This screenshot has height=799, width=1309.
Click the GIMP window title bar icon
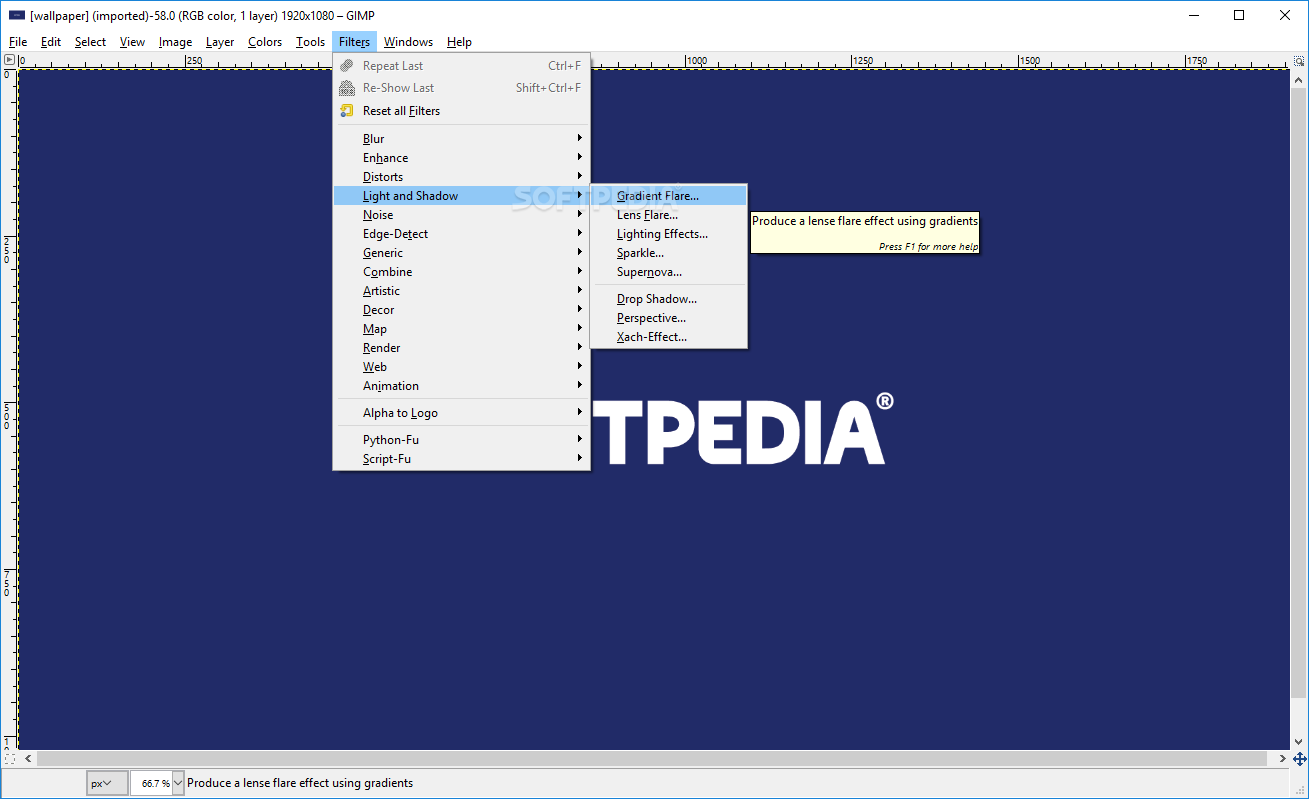pyautogui.click(x=17, y=15)
